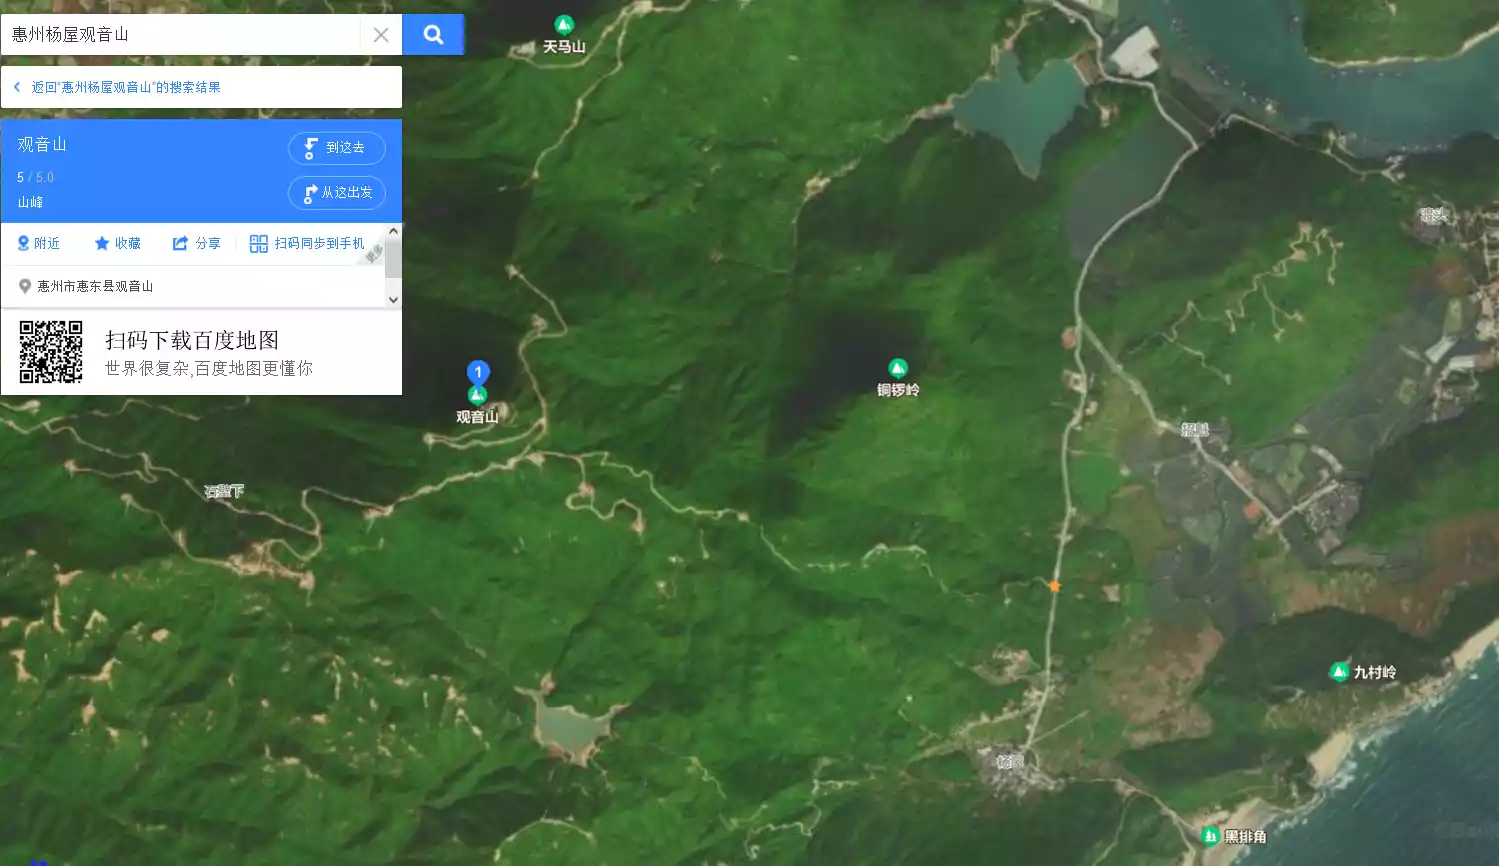Clear the search box with the X
Screen dimensions: 1499x866
[x=381, y=35]
